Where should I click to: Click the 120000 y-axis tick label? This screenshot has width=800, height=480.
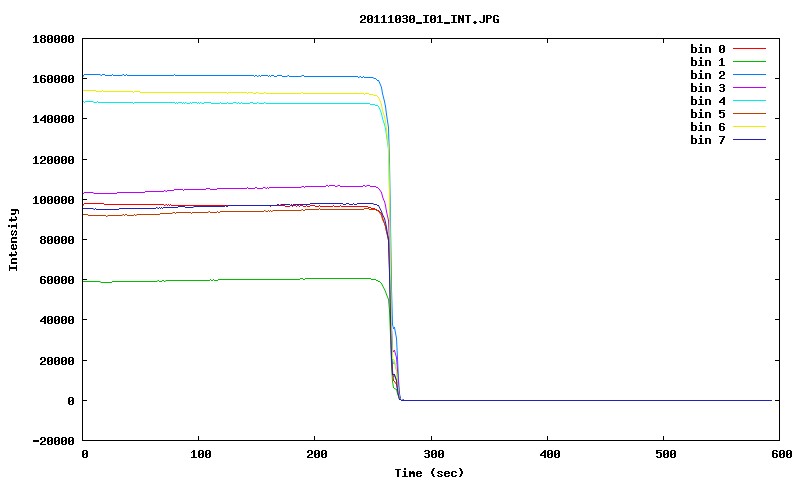pos(53,160)
